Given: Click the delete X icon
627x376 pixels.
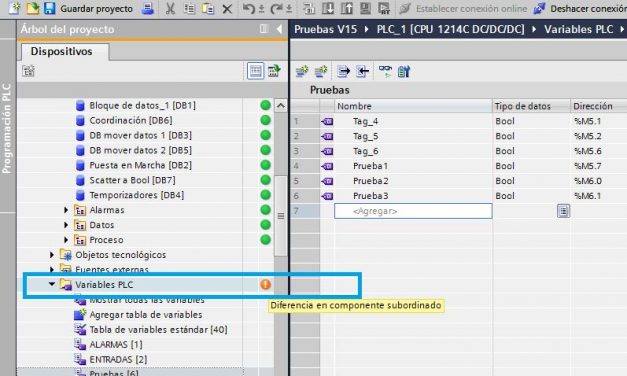Looking at the screenshot, I should point(227,8).
